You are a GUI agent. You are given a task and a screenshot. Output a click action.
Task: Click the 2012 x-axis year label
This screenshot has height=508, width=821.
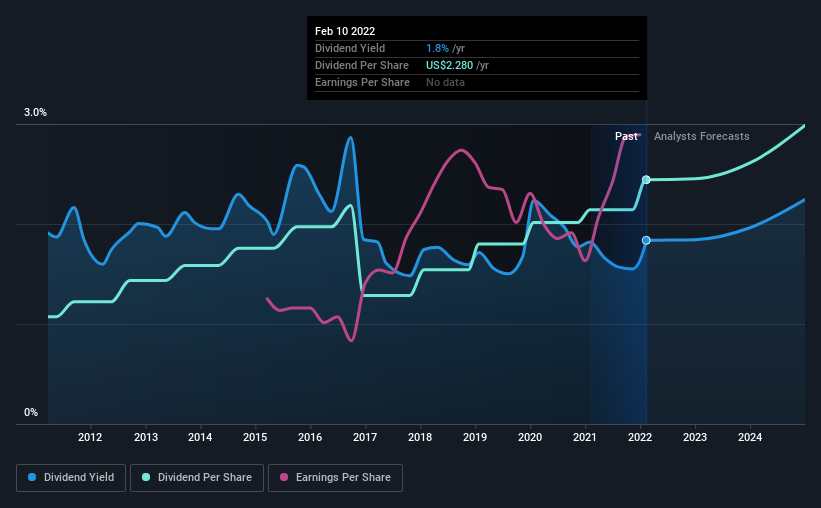pos(90,437)
